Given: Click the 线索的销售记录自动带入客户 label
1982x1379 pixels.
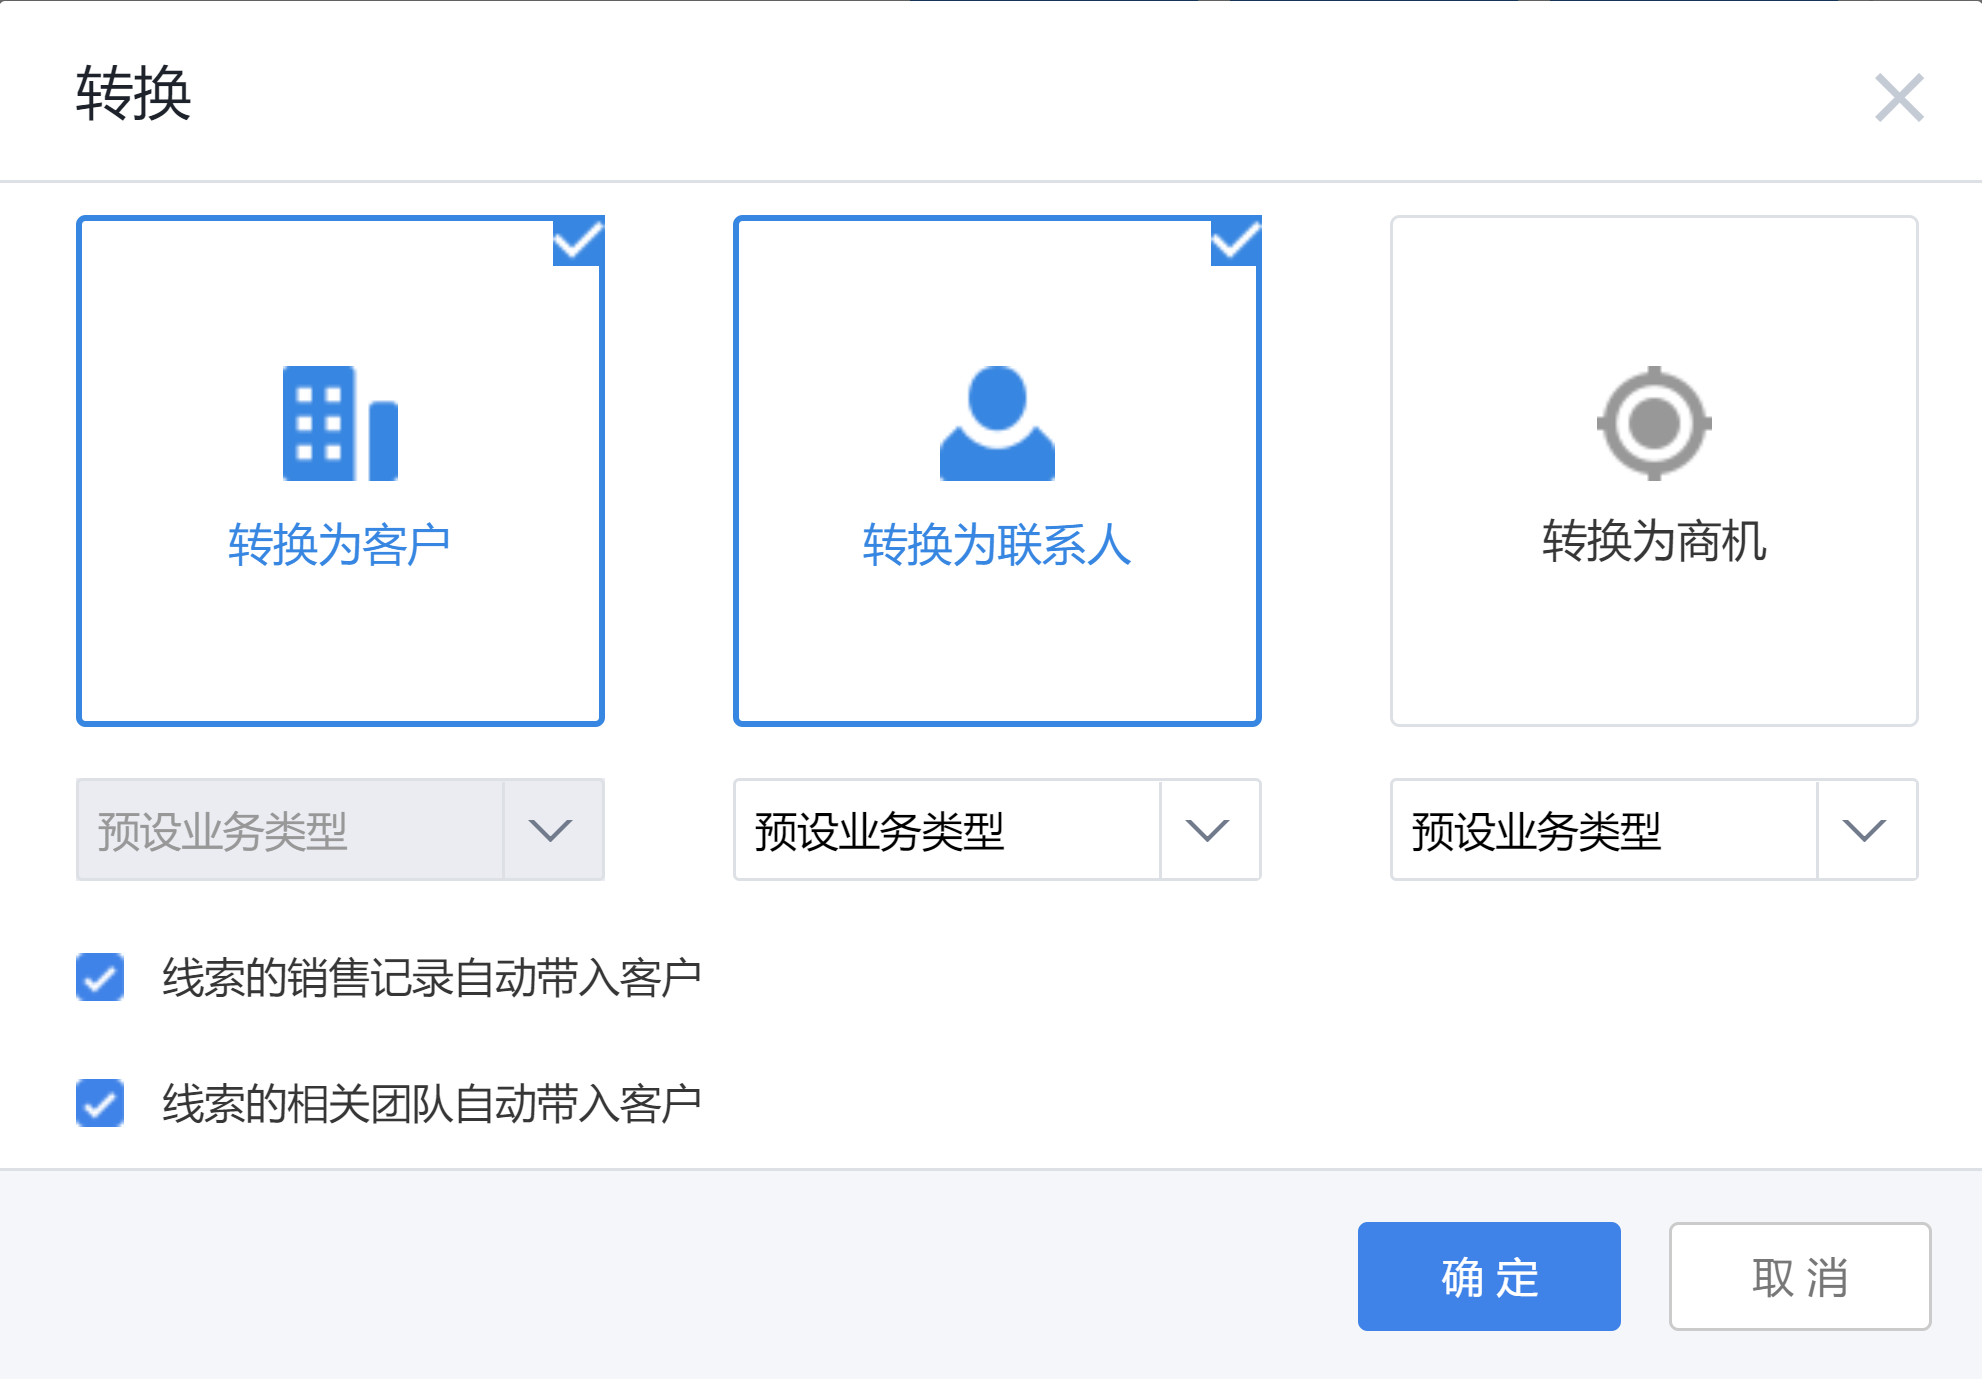Looking at the screenshot, I should (x=432, y=978).
